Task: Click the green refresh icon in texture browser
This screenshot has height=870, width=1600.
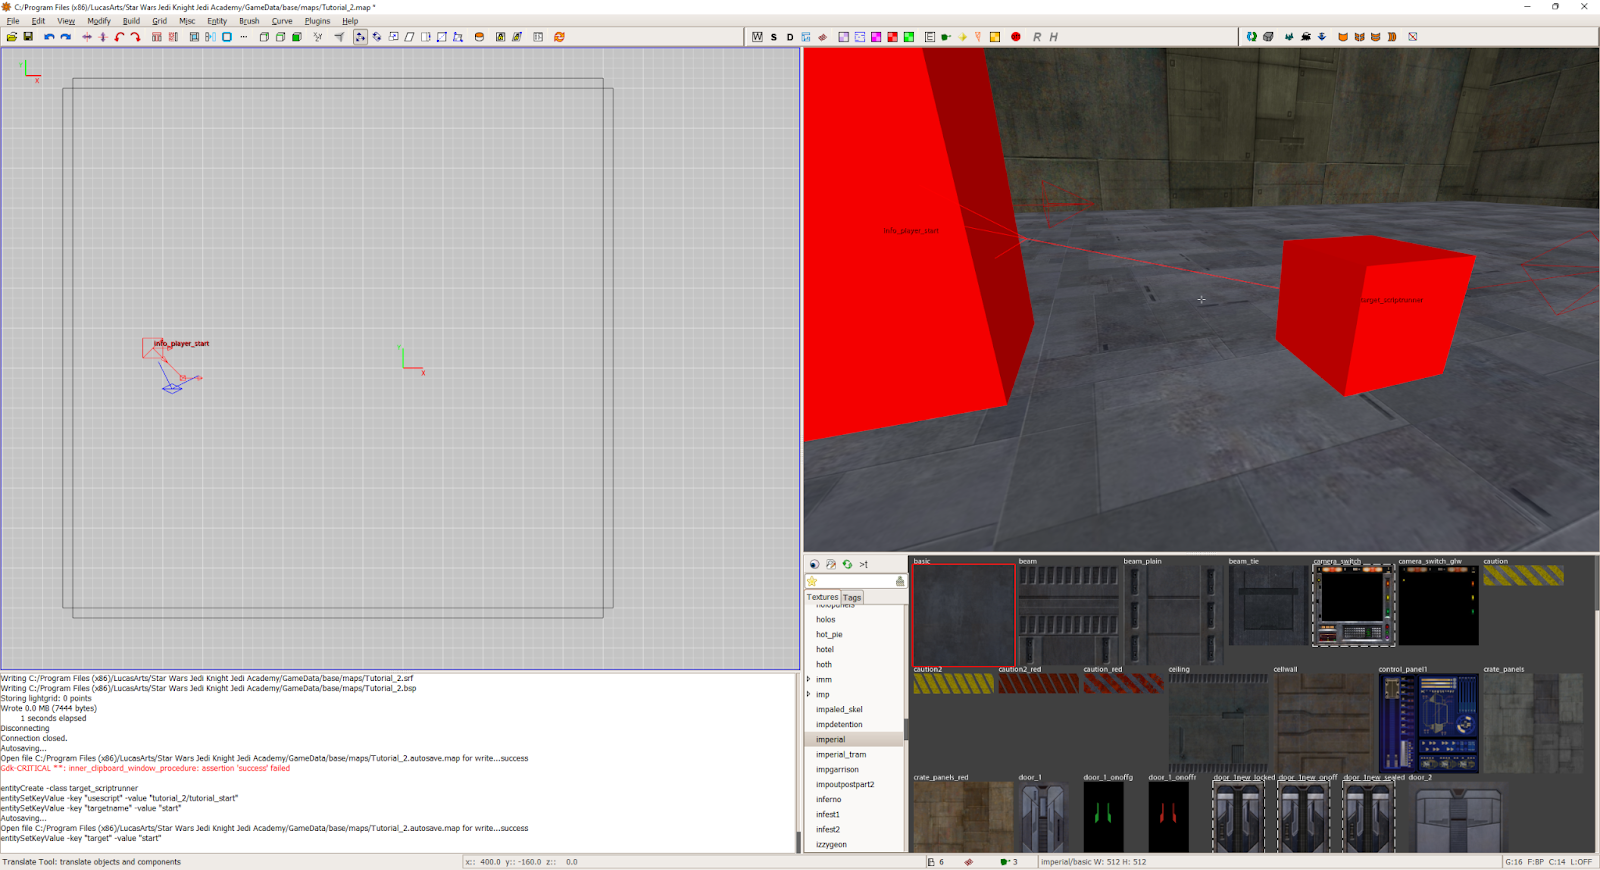Action: tap(847, 564)
